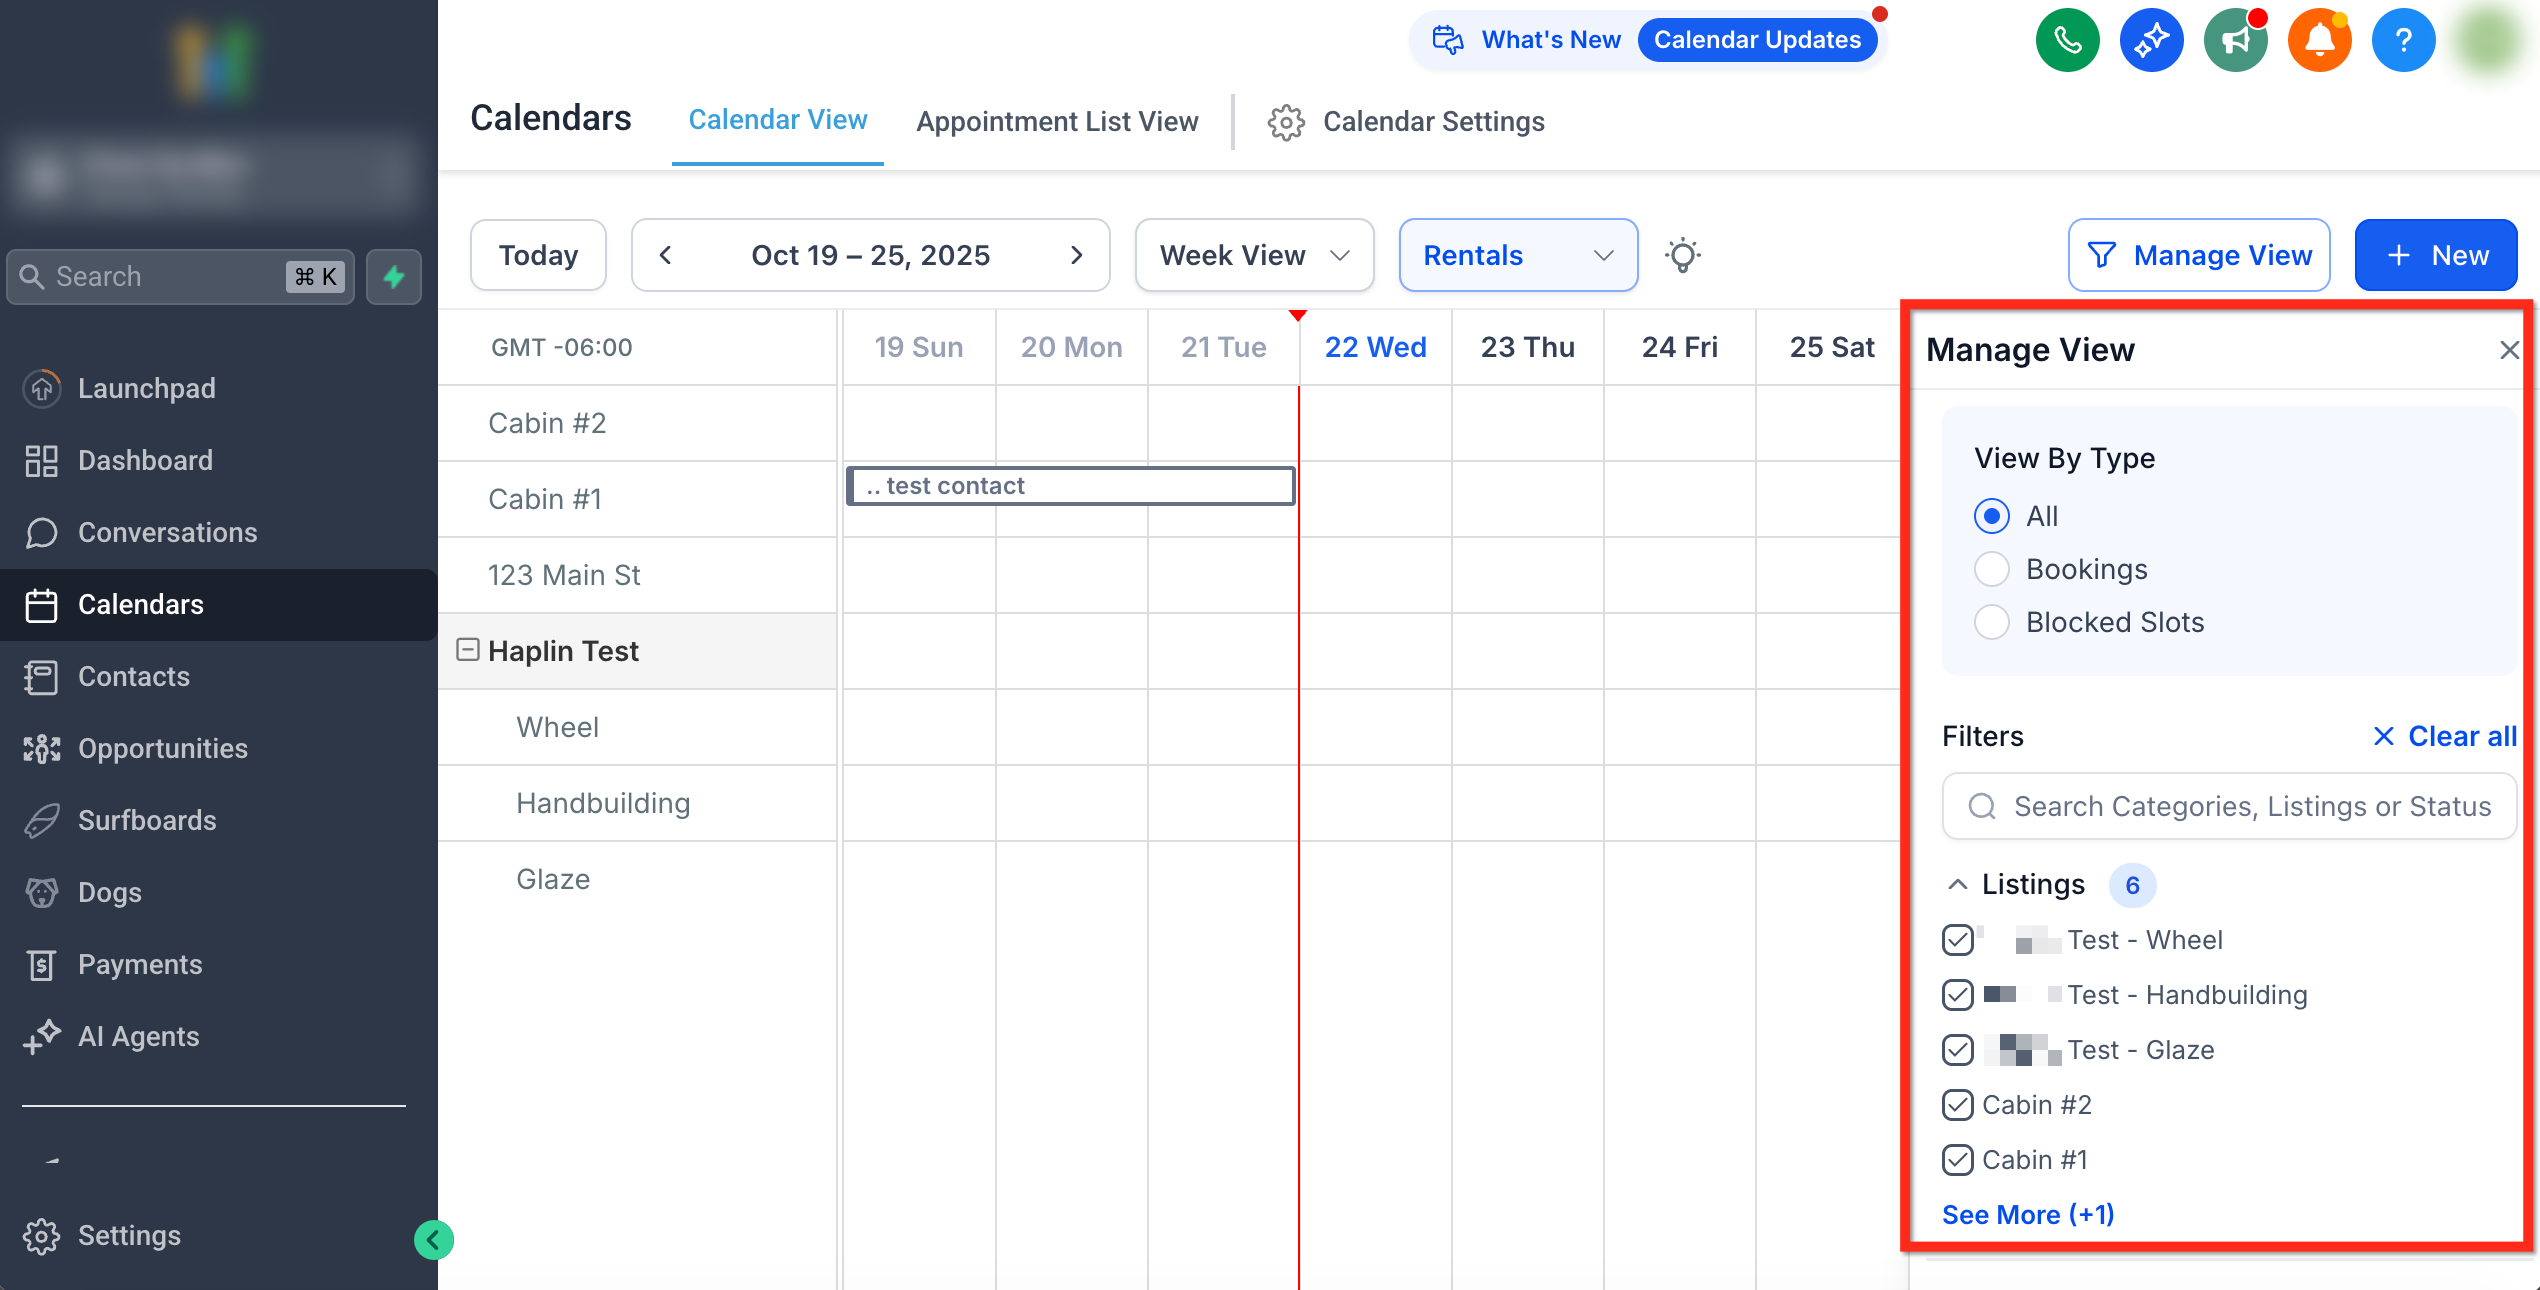This screenshot has width=2540, height=1290.
Task: Click the blue help question mark icon
Action: [2403, 40]
